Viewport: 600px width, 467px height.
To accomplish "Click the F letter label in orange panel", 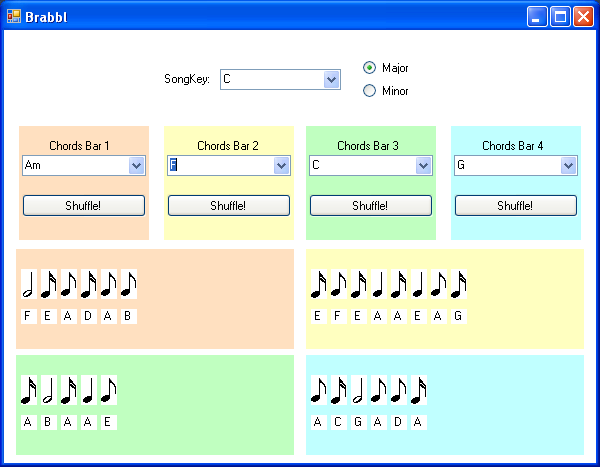I will 29,316.
